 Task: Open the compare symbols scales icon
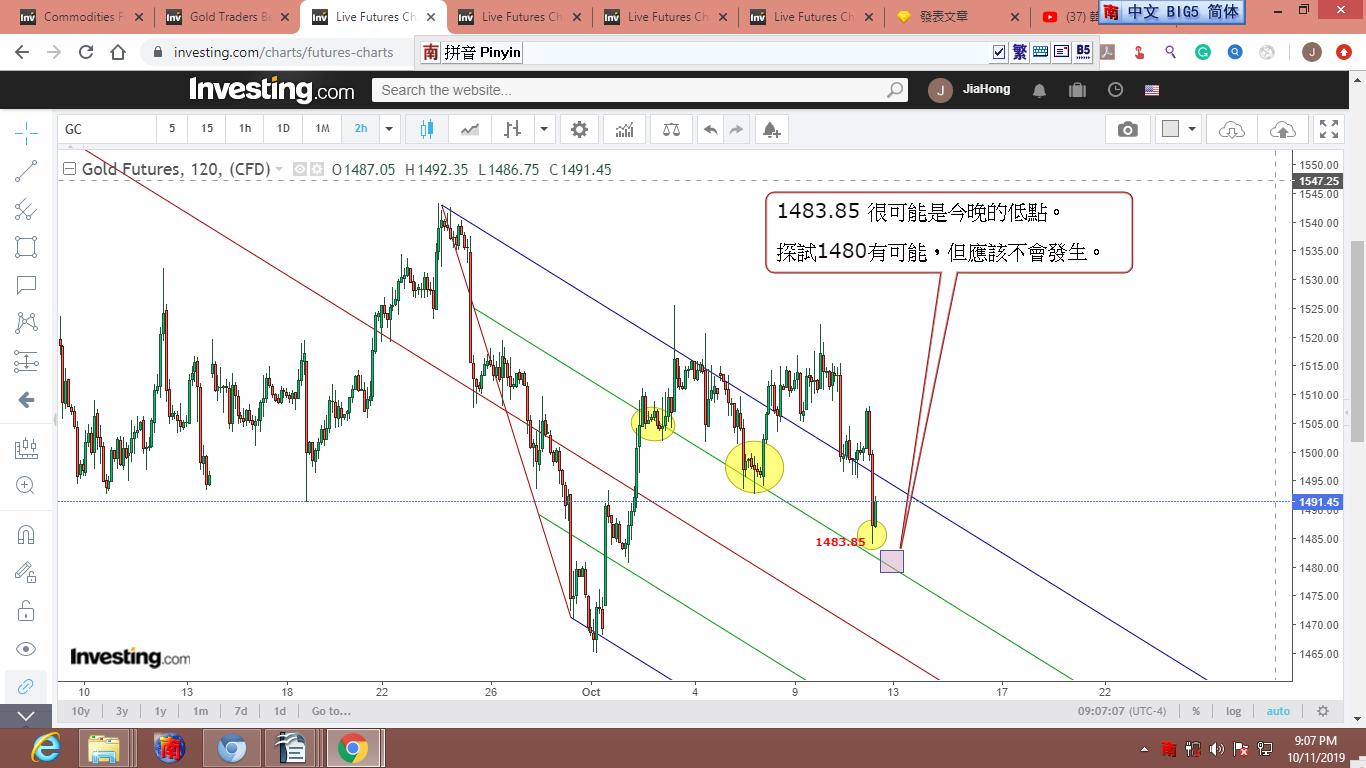click(x=670, y=129)
